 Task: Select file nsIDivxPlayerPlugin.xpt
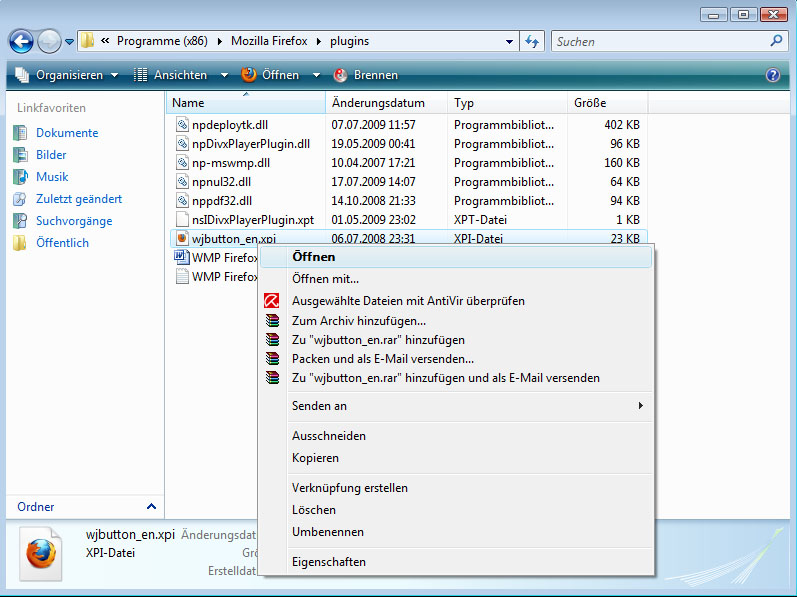pyautogui.click(x=253, y=220)
